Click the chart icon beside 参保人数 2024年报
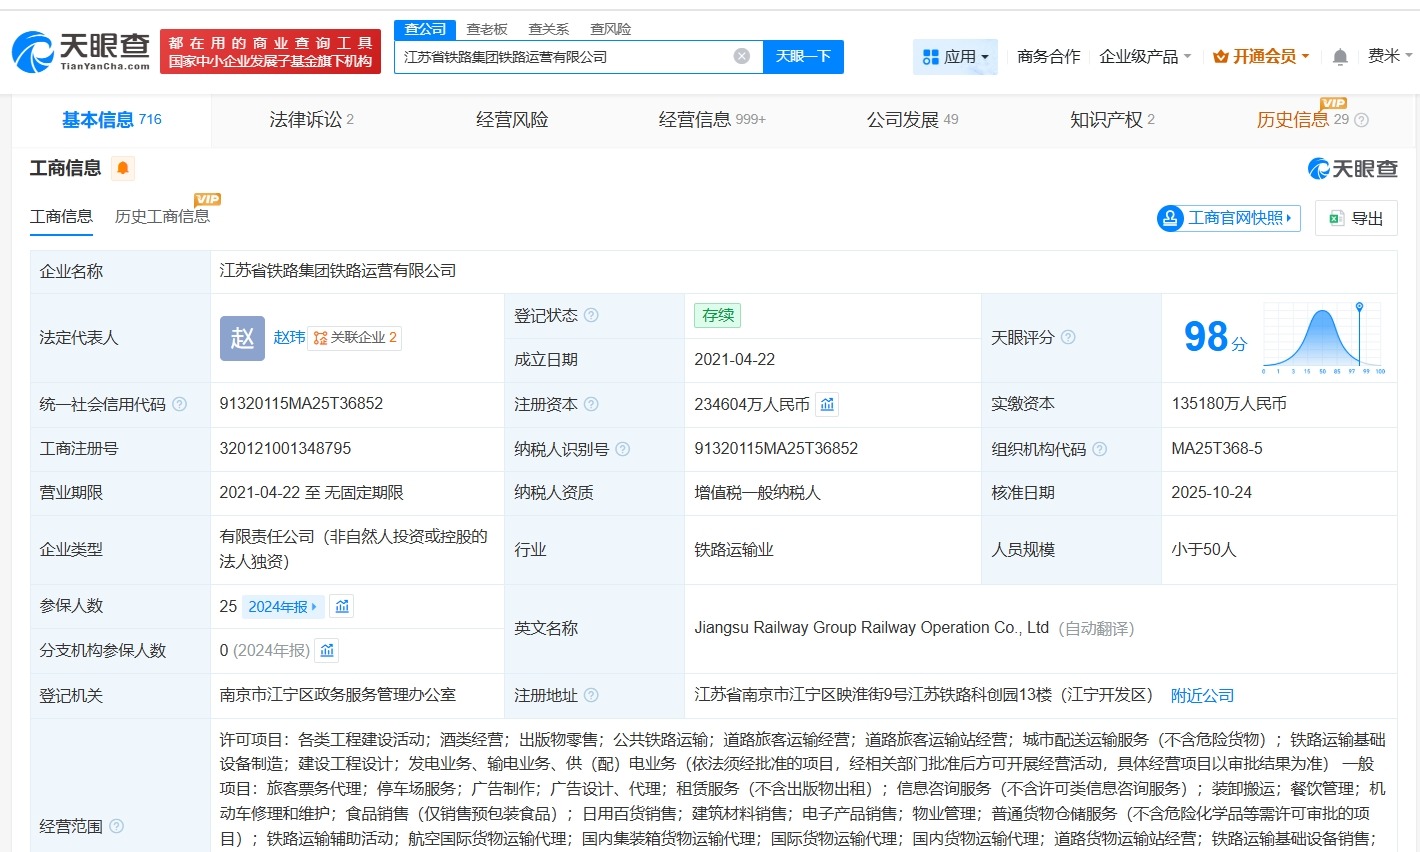Screen dimensions: 1420x852 click(341, 605)
